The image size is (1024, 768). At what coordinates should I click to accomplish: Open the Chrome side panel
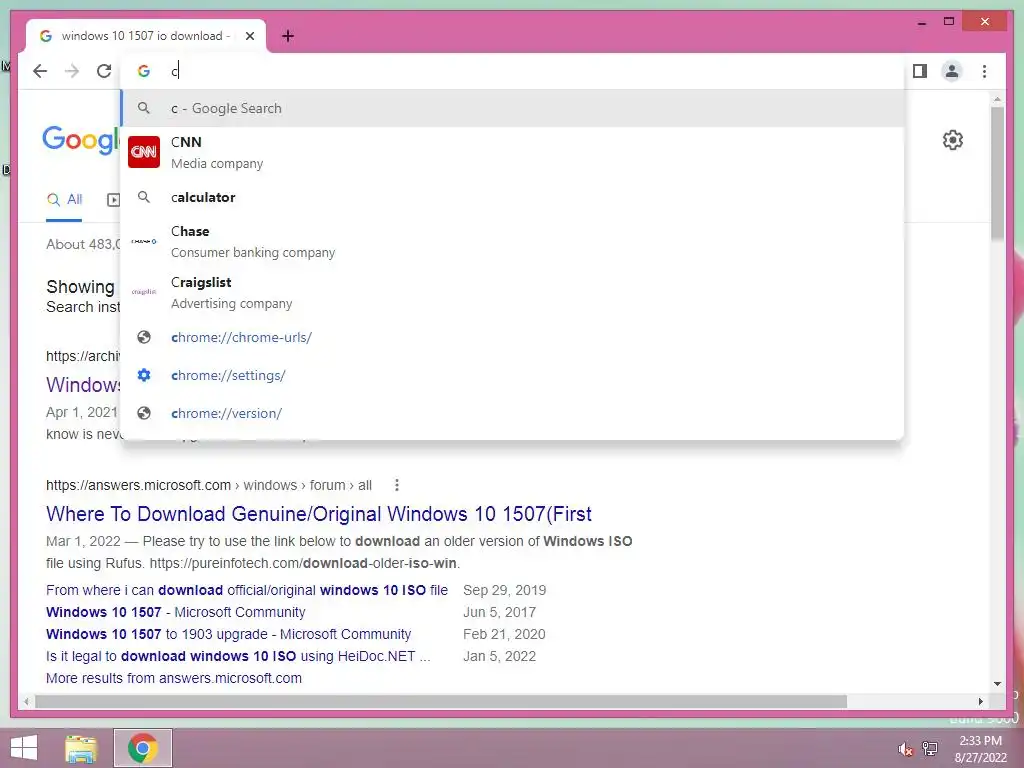click(920, 71)
